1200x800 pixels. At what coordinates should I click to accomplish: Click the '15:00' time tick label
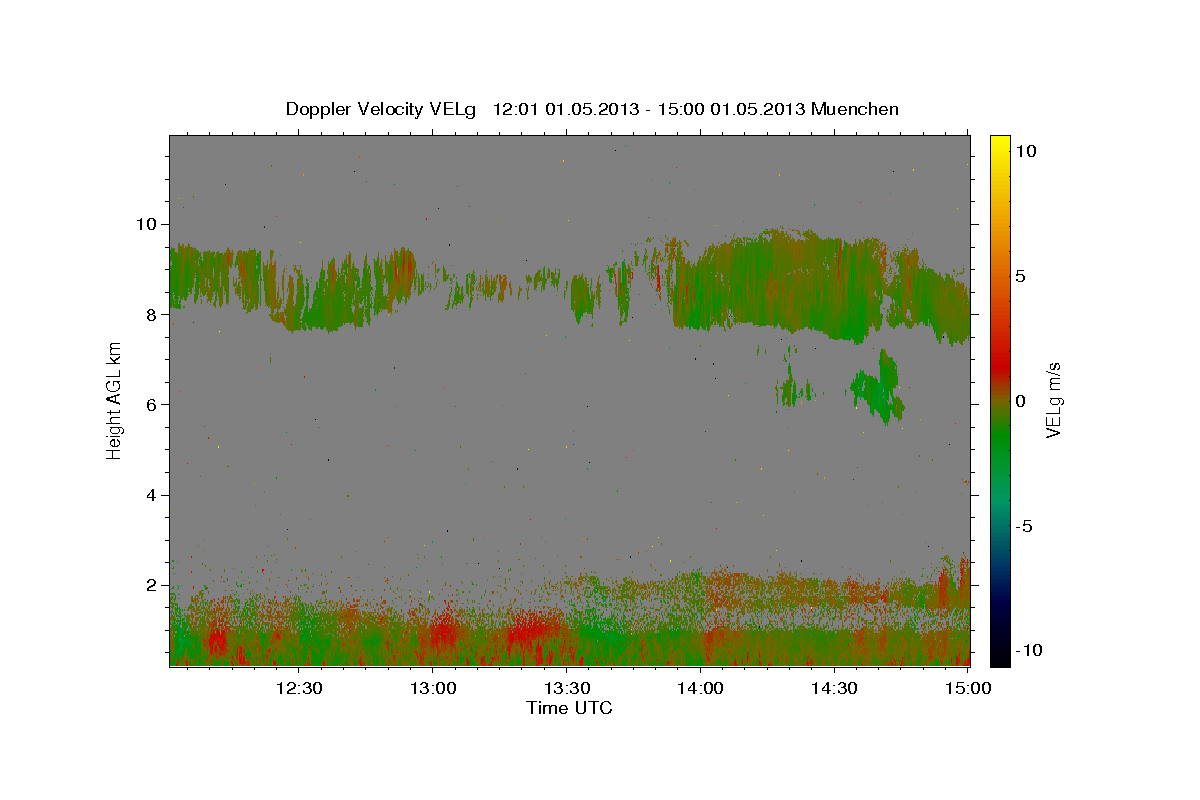point(968,688)
